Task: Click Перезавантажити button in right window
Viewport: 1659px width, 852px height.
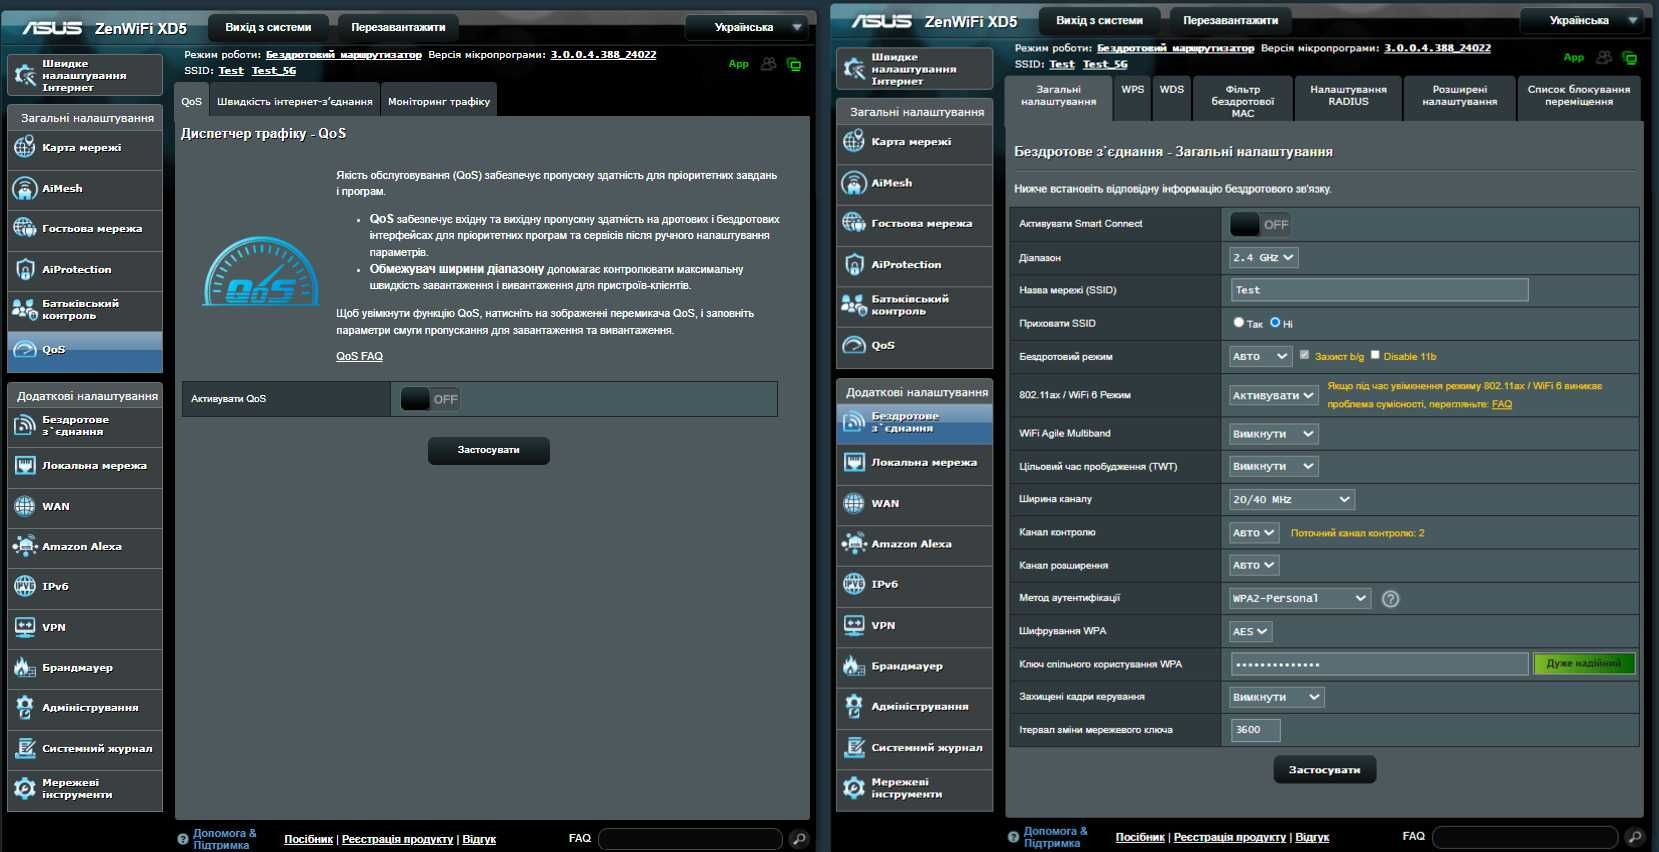Action: click(x=1230, y=20)
